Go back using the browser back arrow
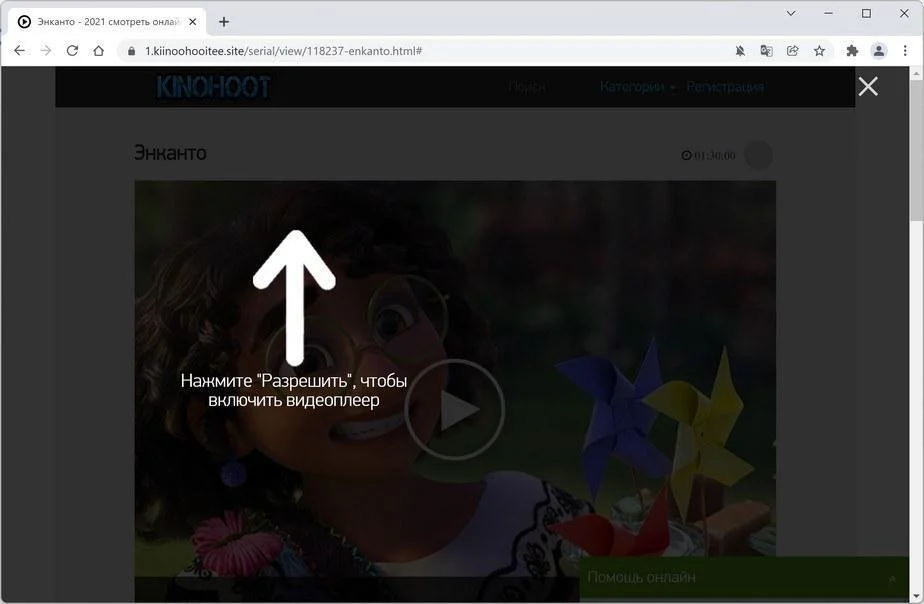The height and width of the screenshot is (604, 924). pyautogui.click(x=19, y=51)
